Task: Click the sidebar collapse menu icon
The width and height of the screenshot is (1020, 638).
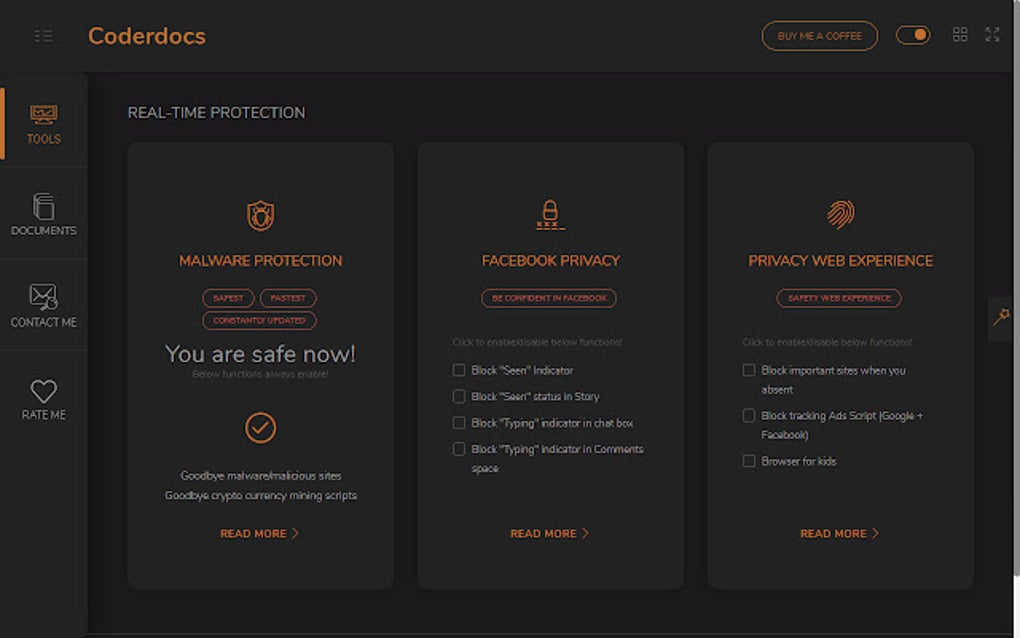Action: (x=43, y=36)
